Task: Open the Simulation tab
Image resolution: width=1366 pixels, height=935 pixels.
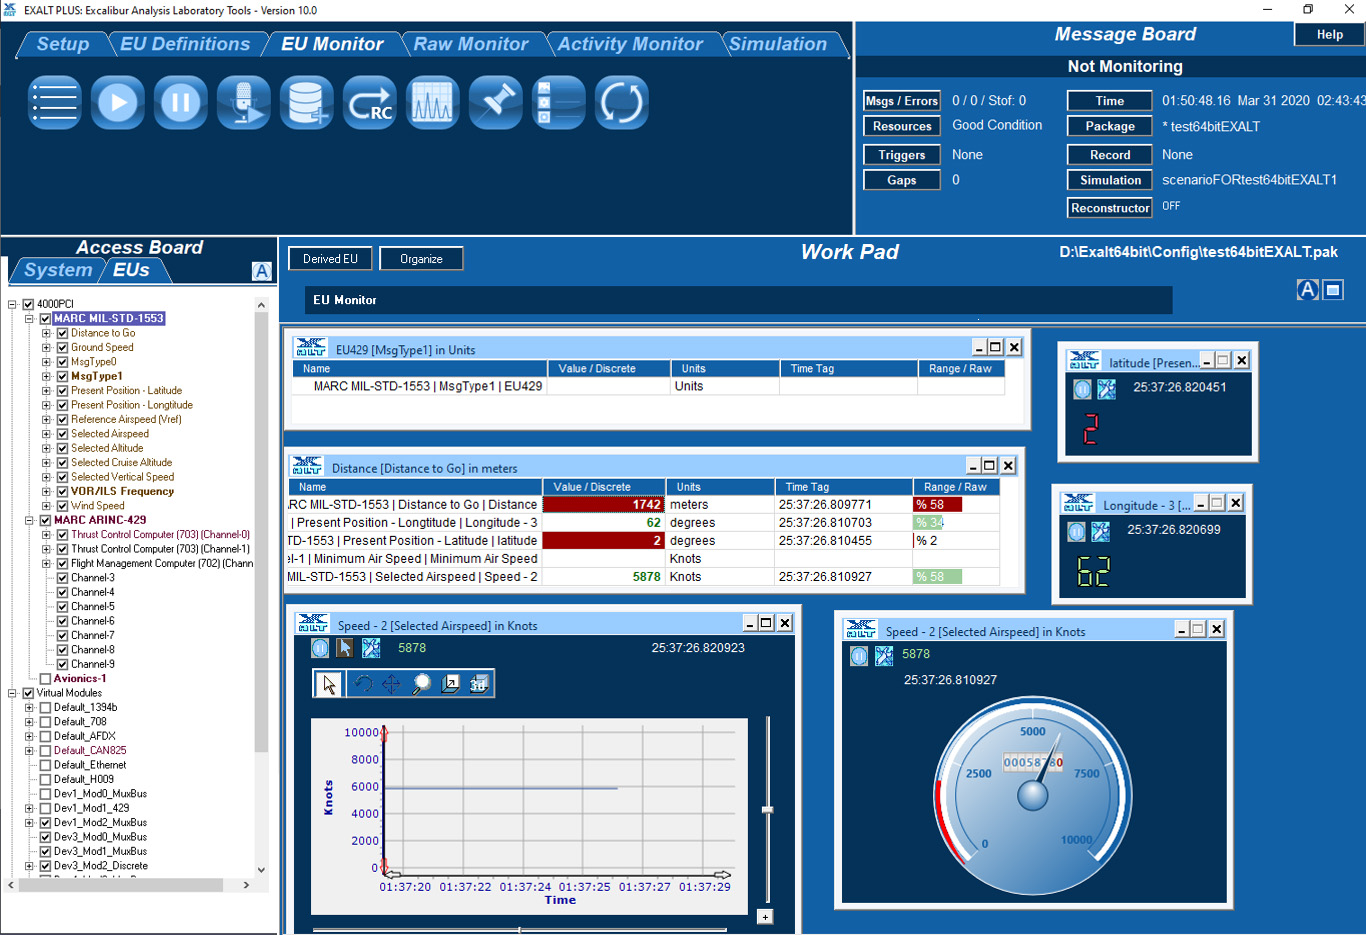Action: [778, 44]
